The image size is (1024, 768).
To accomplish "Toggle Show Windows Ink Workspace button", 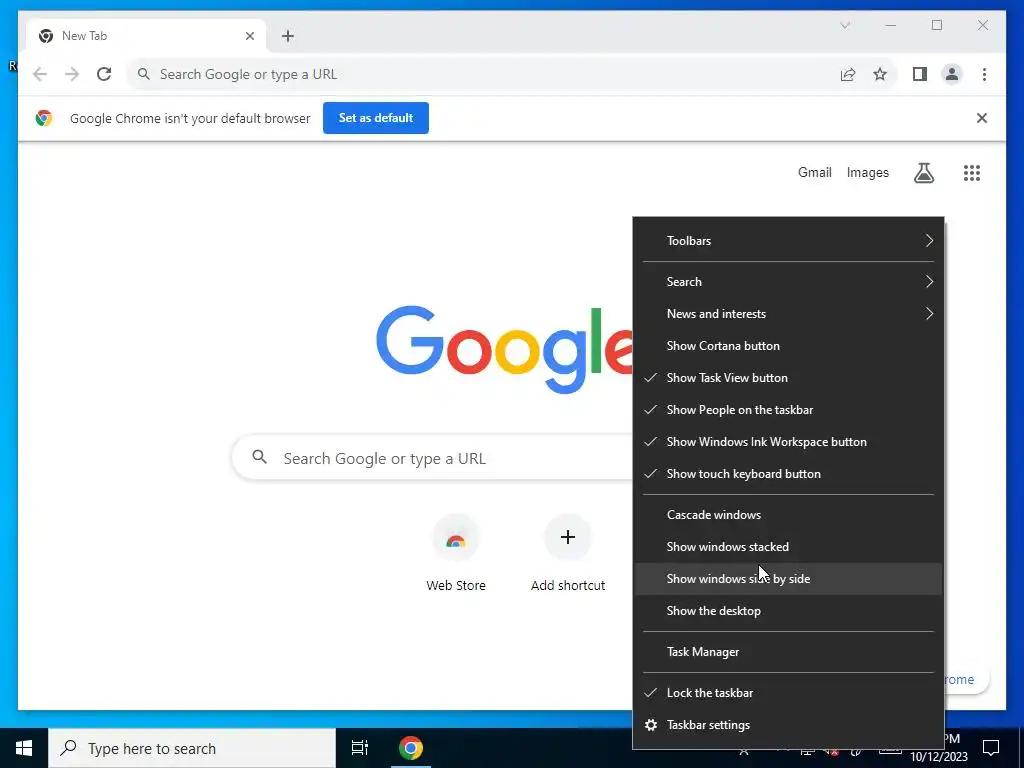I will [x=788, y=442].
